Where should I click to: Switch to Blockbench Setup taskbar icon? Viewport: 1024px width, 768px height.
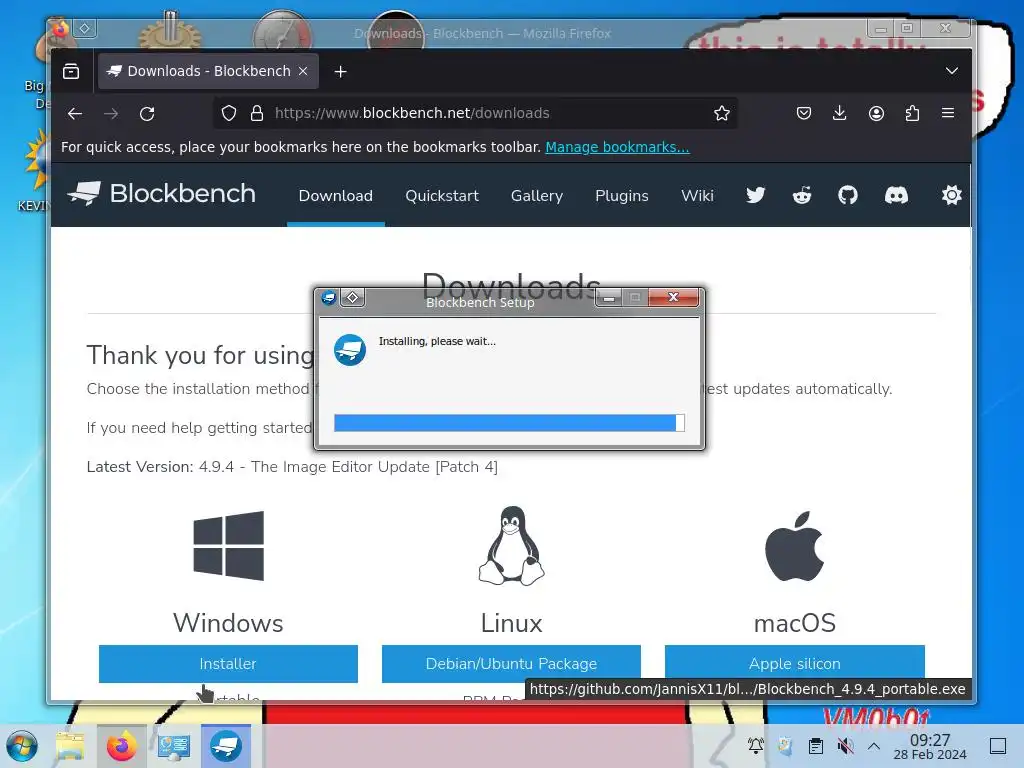point(226,746)
